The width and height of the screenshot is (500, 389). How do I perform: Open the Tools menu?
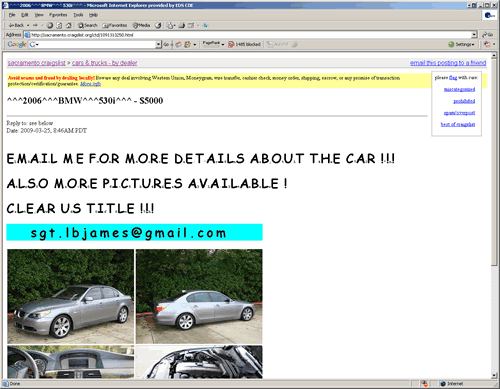78,15
